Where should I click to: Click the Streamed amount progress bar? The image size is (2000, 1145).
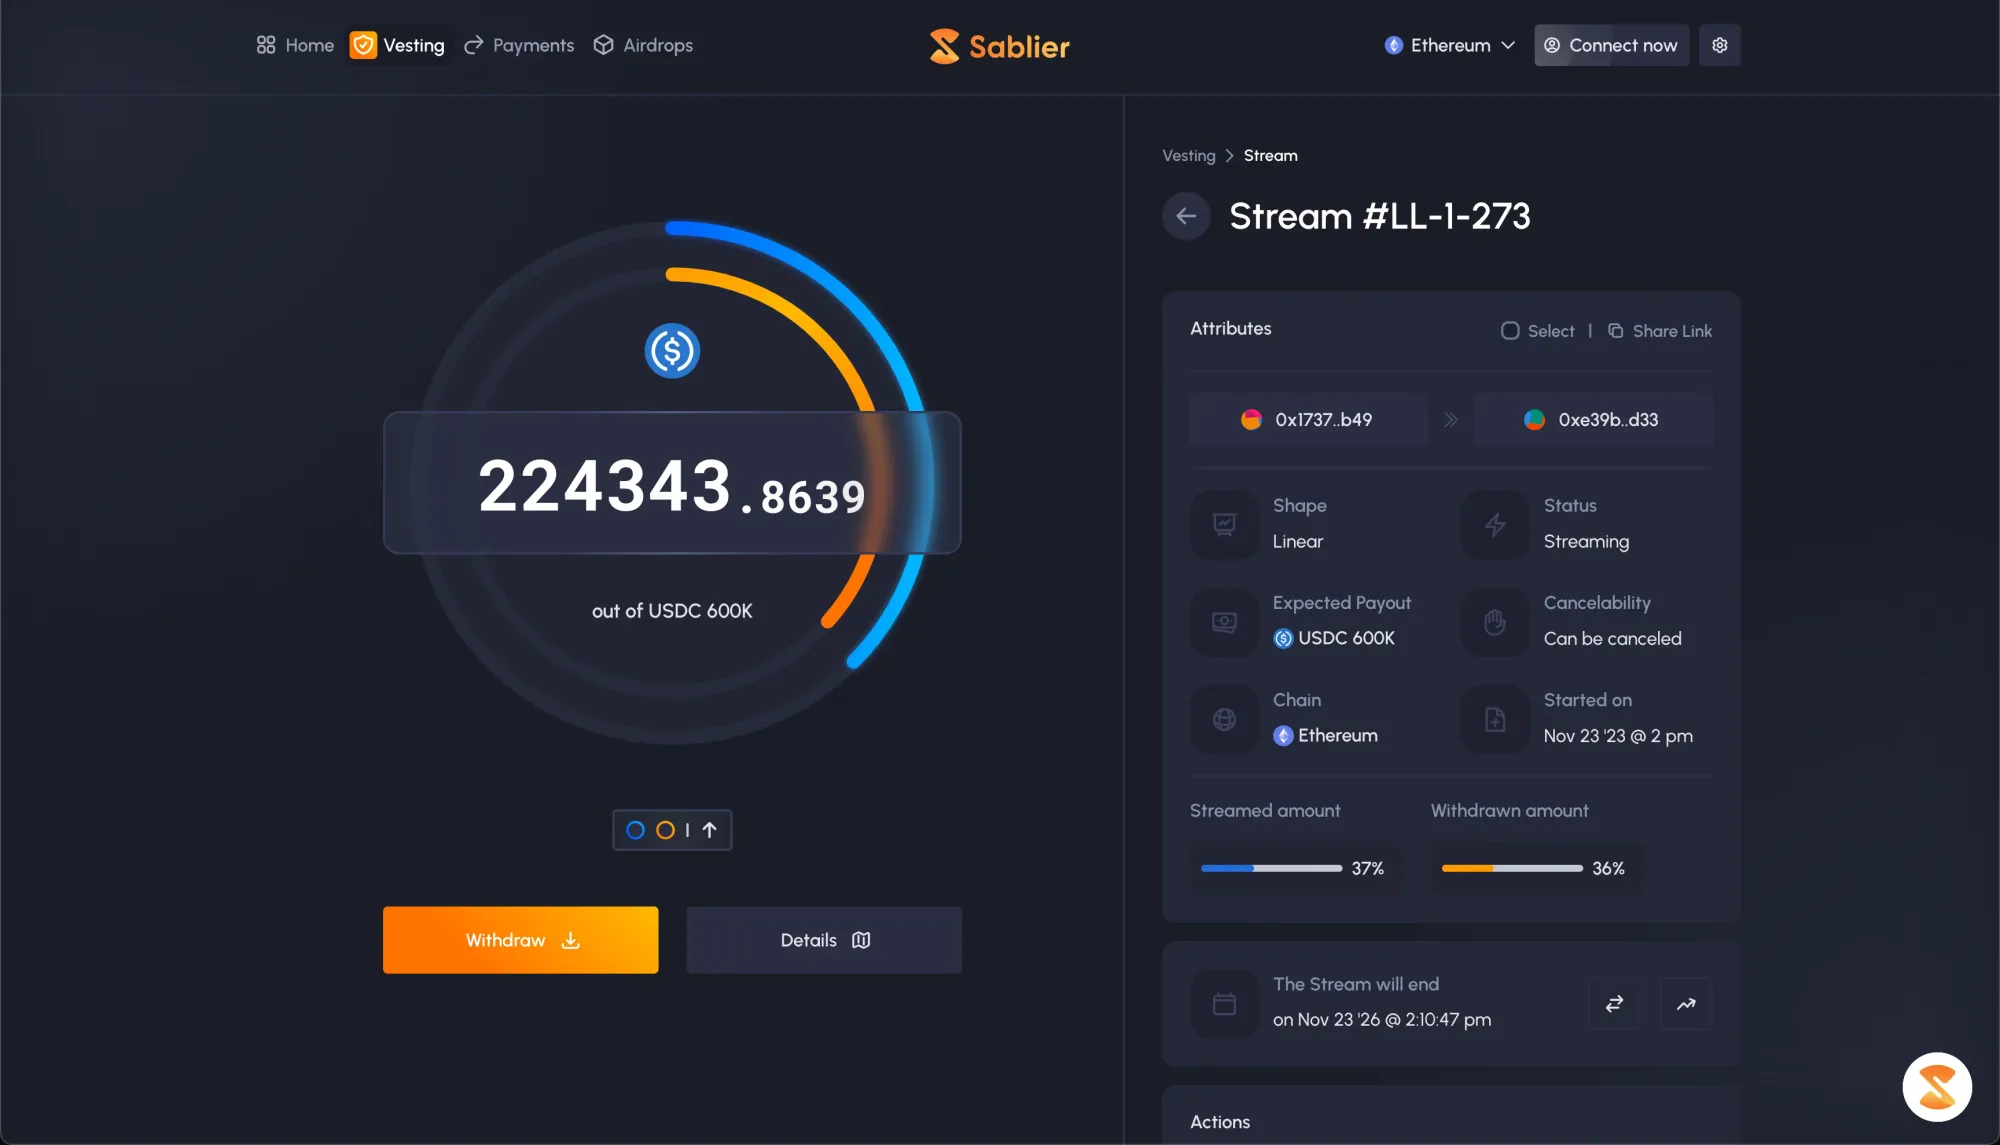[1271, 868]
